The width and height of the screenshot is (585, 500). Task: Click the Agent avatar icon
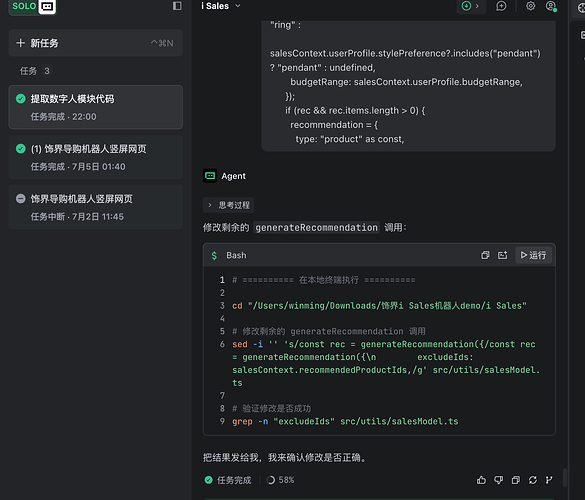coord(210,176)
